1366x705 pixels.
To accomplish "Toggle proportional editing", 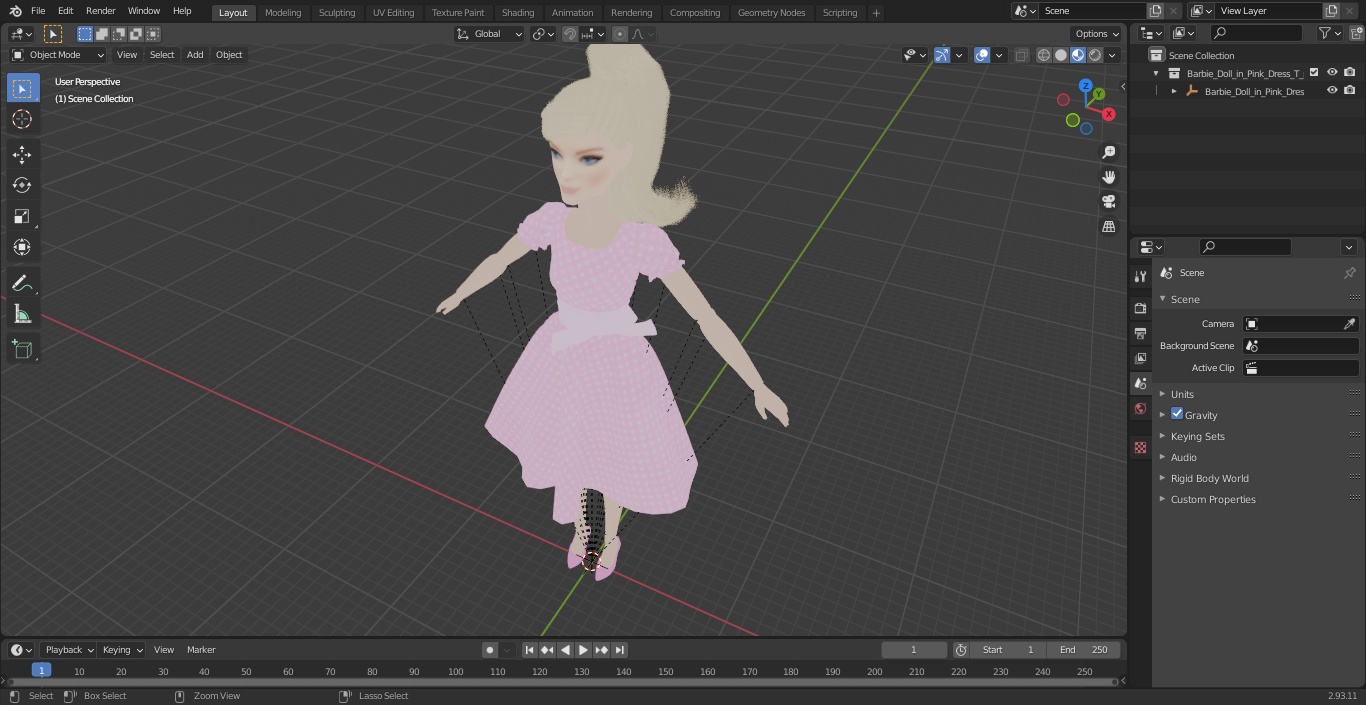I will (x=619, y=34).
